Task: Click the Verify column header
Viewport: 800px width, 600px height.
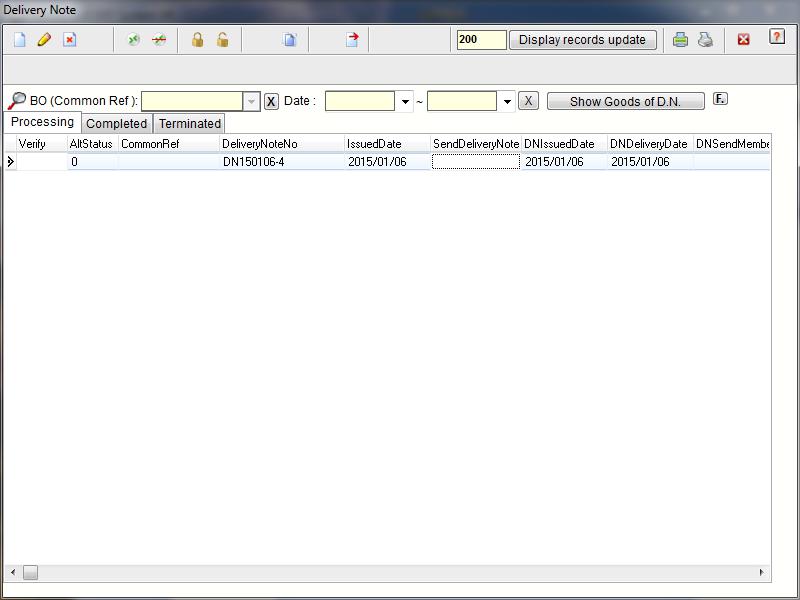Action: (x=42, y=144)
